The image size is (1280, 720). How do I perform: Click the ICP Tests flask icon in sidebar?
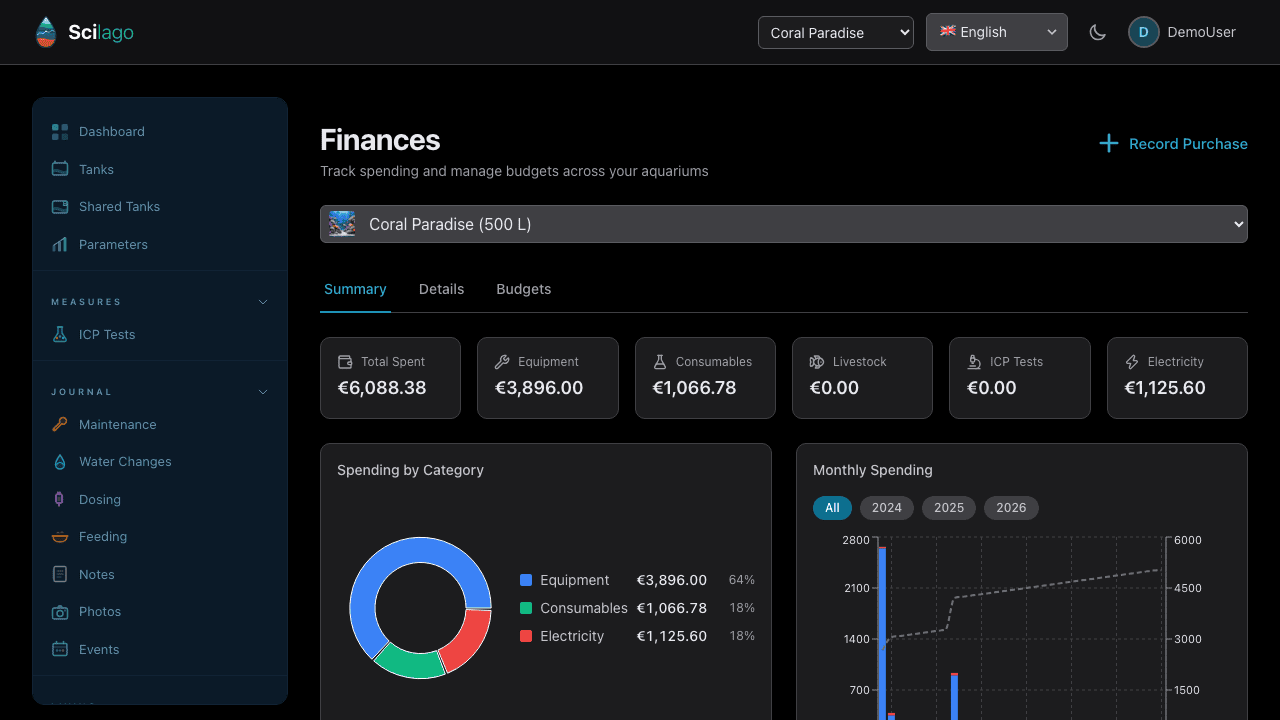pos(60,335)
